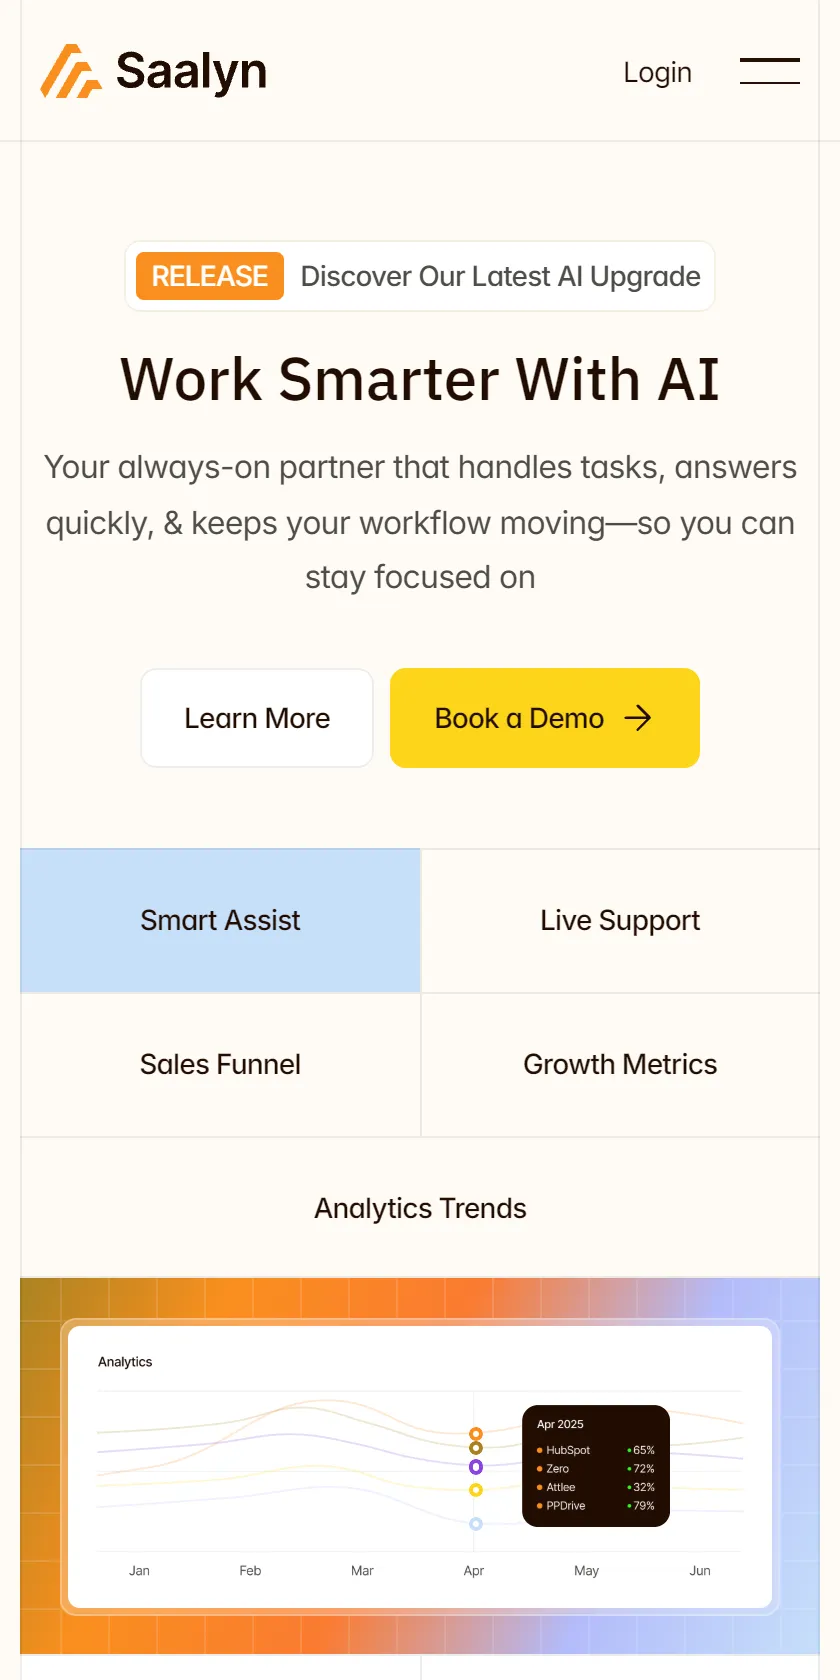Screen dimensions: 840x1680
Task: Click the Book a Demo button
Action: pos(545,718)
